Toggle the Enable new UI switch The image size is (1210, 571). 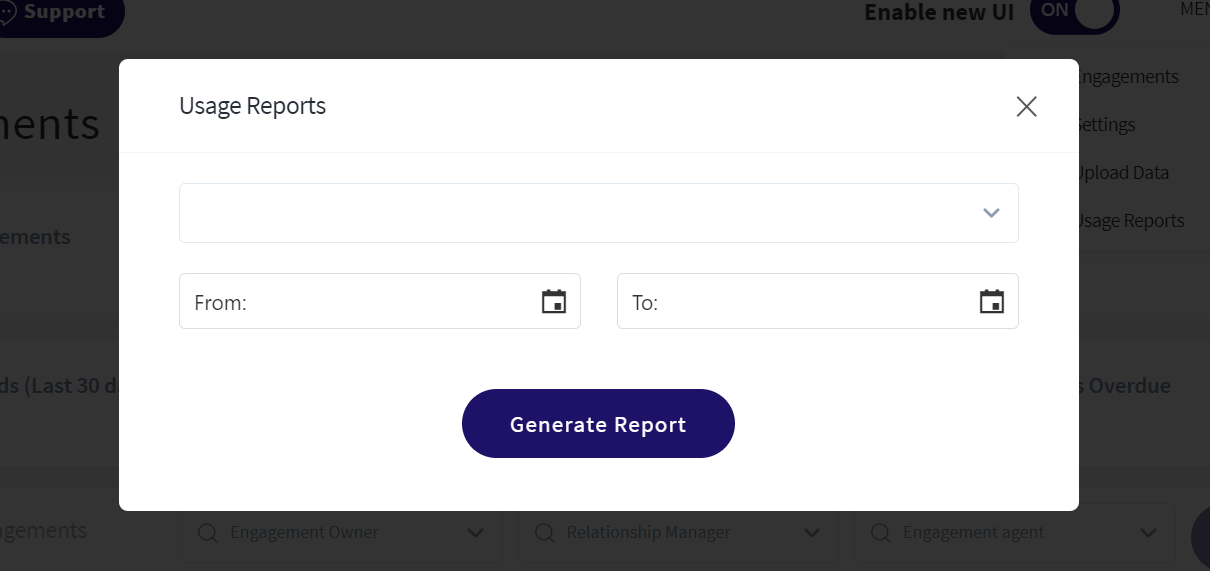point(1074,12)
